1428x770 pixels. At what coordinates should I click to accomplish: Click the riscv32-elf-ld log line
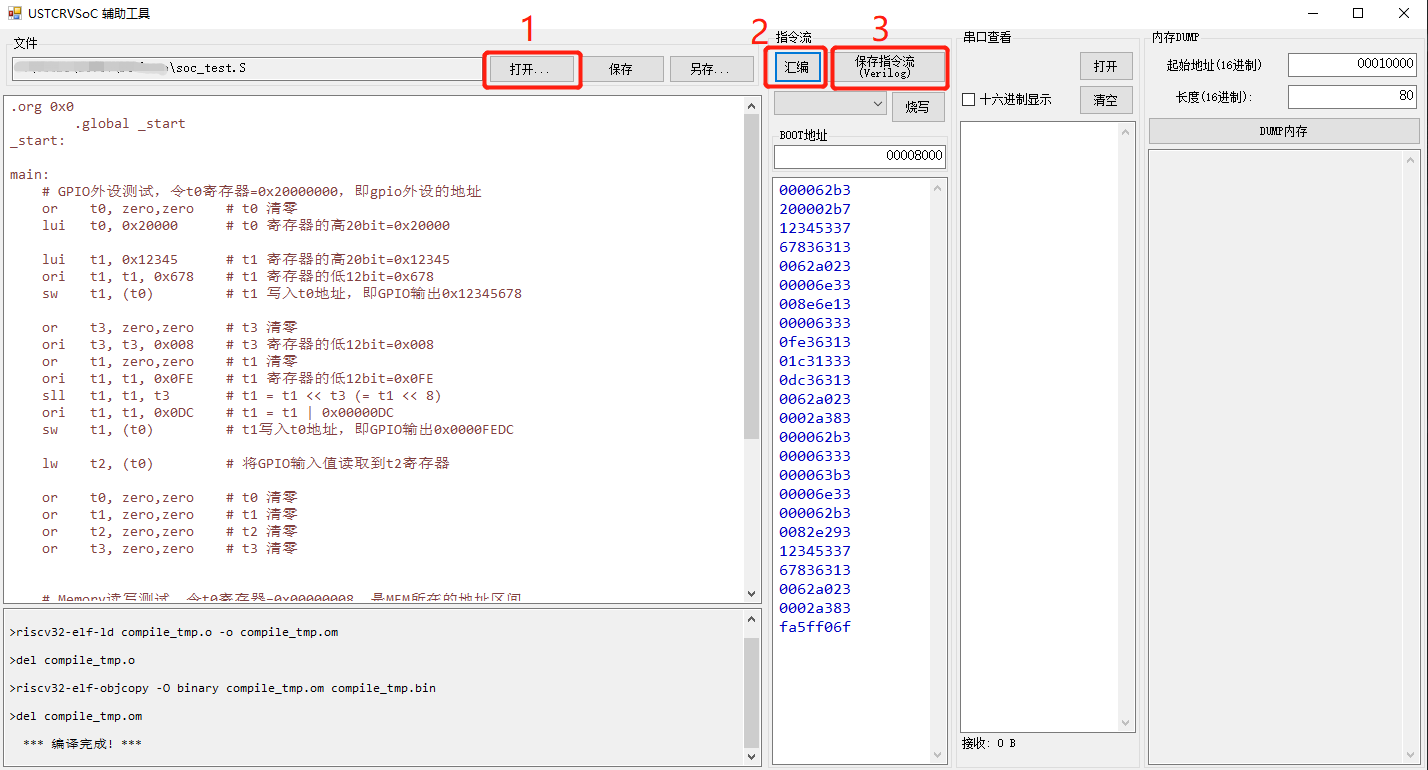point(173,632)
